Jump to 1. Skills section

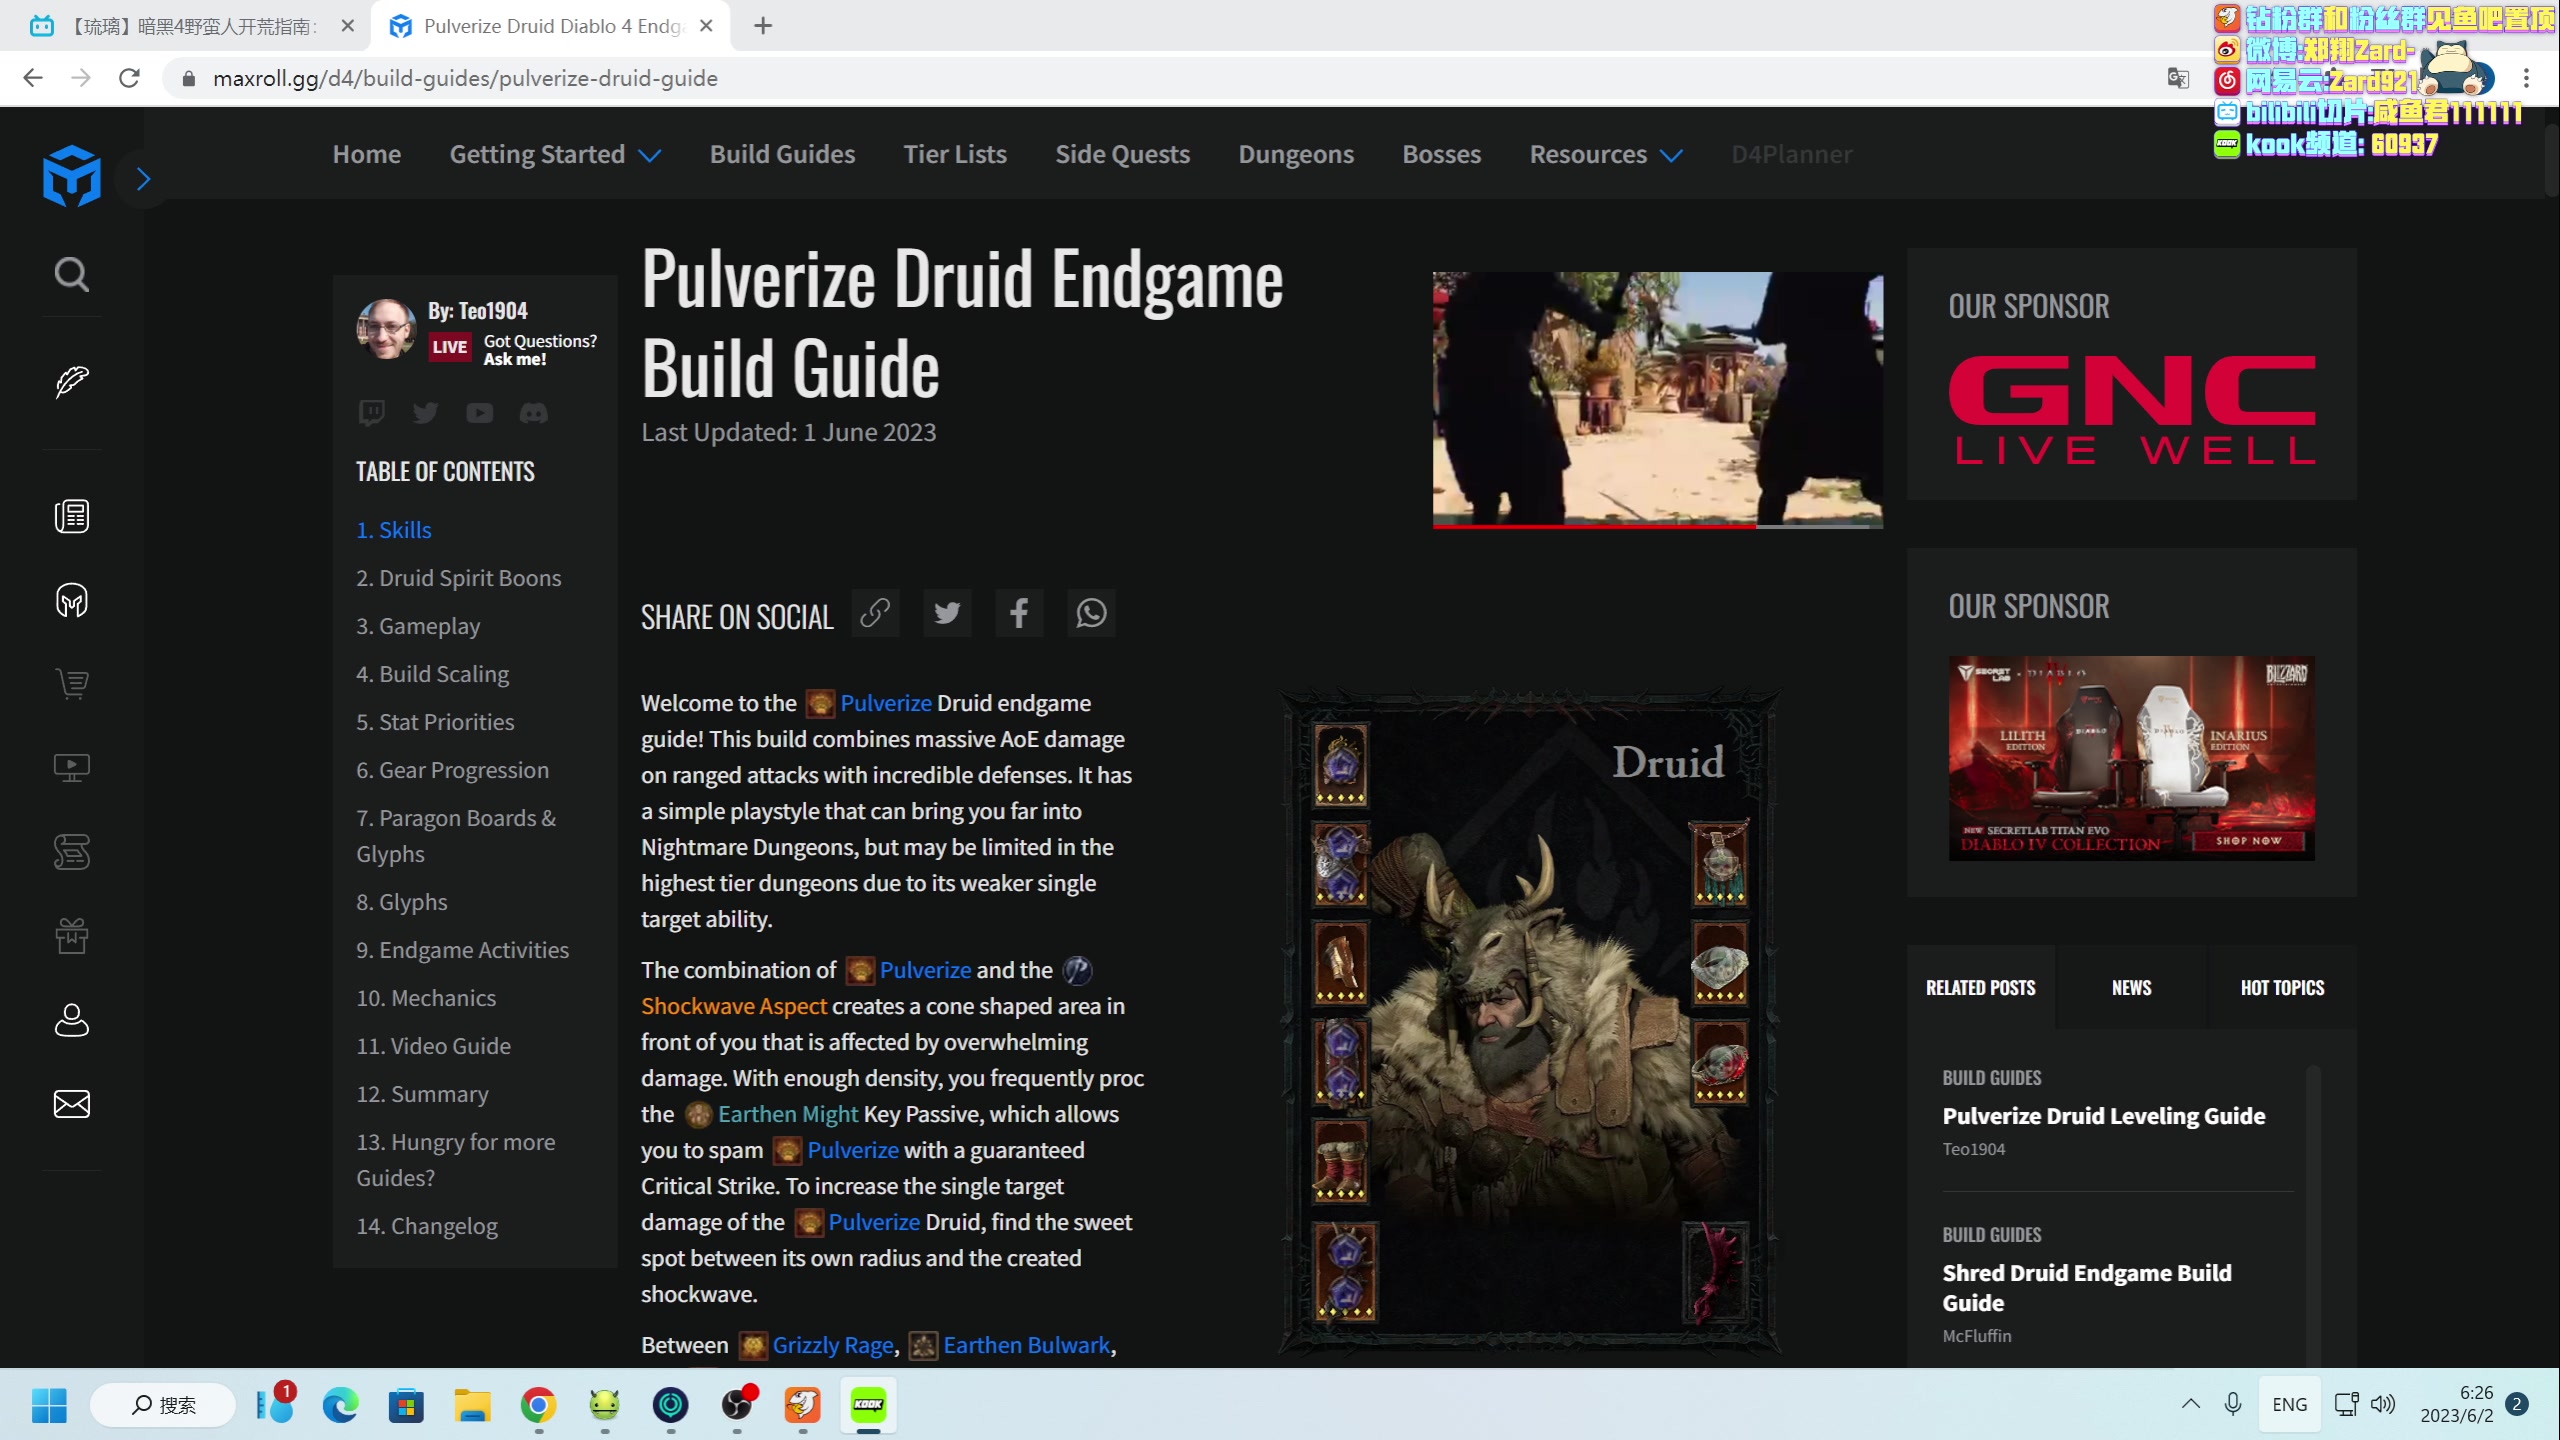click(x=394, y=530)
